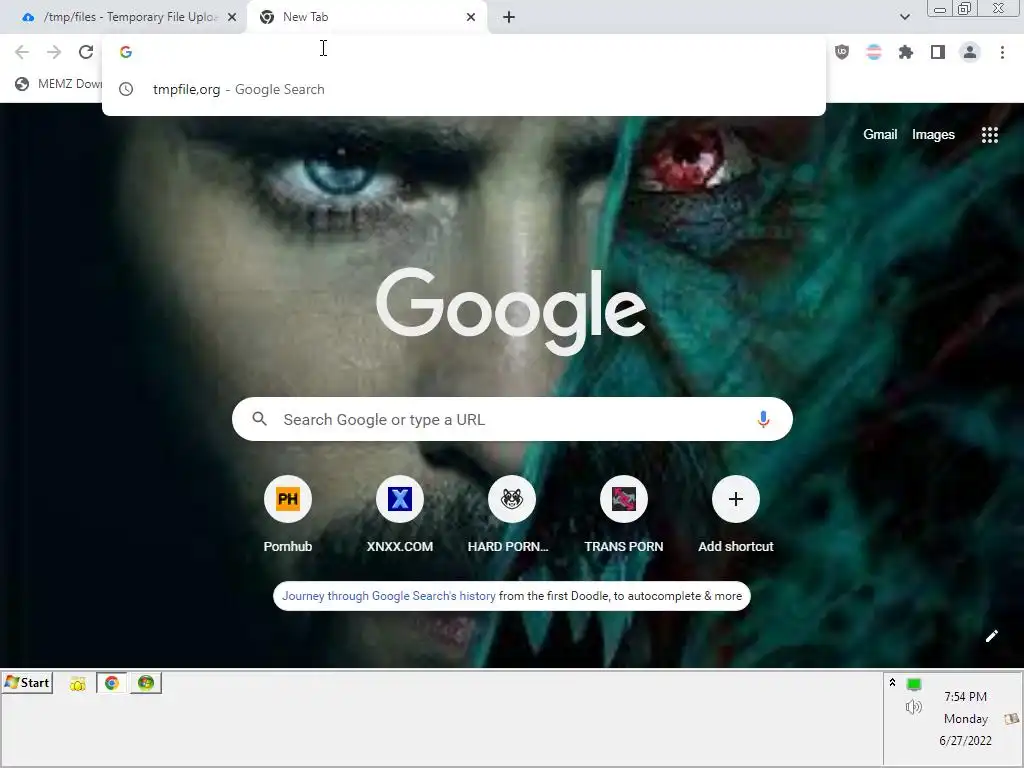Reload the current page
Viewport: 1024px width, 768px height.
(86, 52)
